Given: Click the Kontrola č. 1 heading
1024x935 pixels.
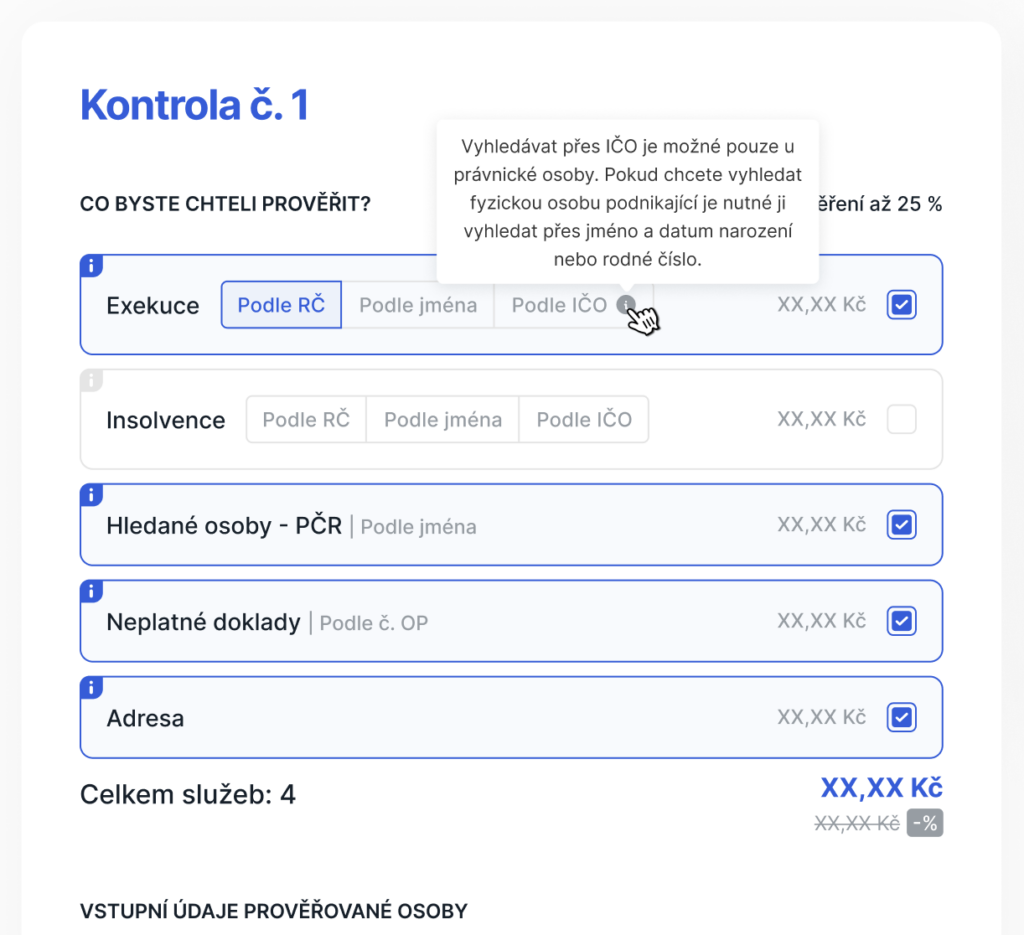Looking at the screenshot, I should point(194,105).
